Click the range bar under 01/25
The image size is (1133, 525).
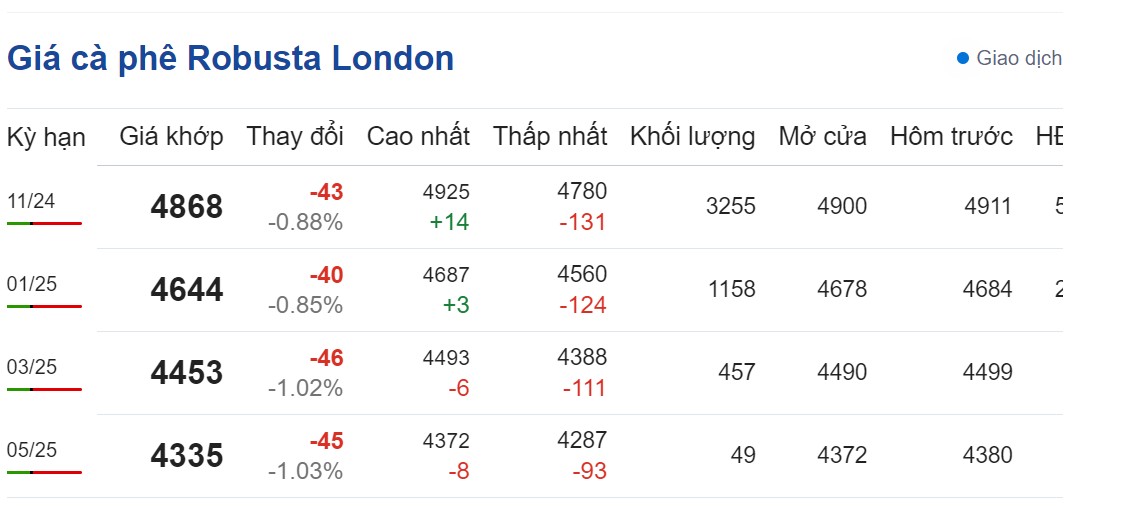(x=44, y=306)
